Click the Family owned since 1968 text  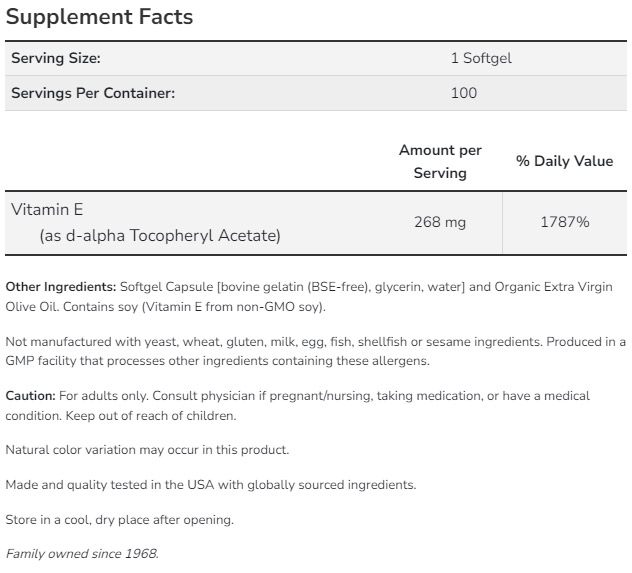82,553
